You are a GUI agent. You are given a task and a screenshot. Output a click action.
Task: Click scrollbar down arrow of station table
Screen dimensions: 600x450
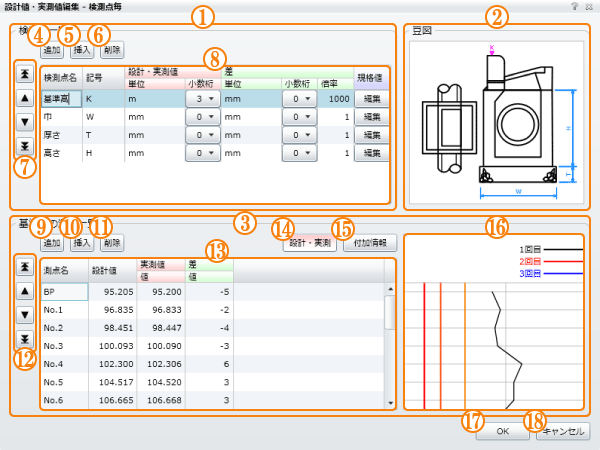click(x=391, y=402)
